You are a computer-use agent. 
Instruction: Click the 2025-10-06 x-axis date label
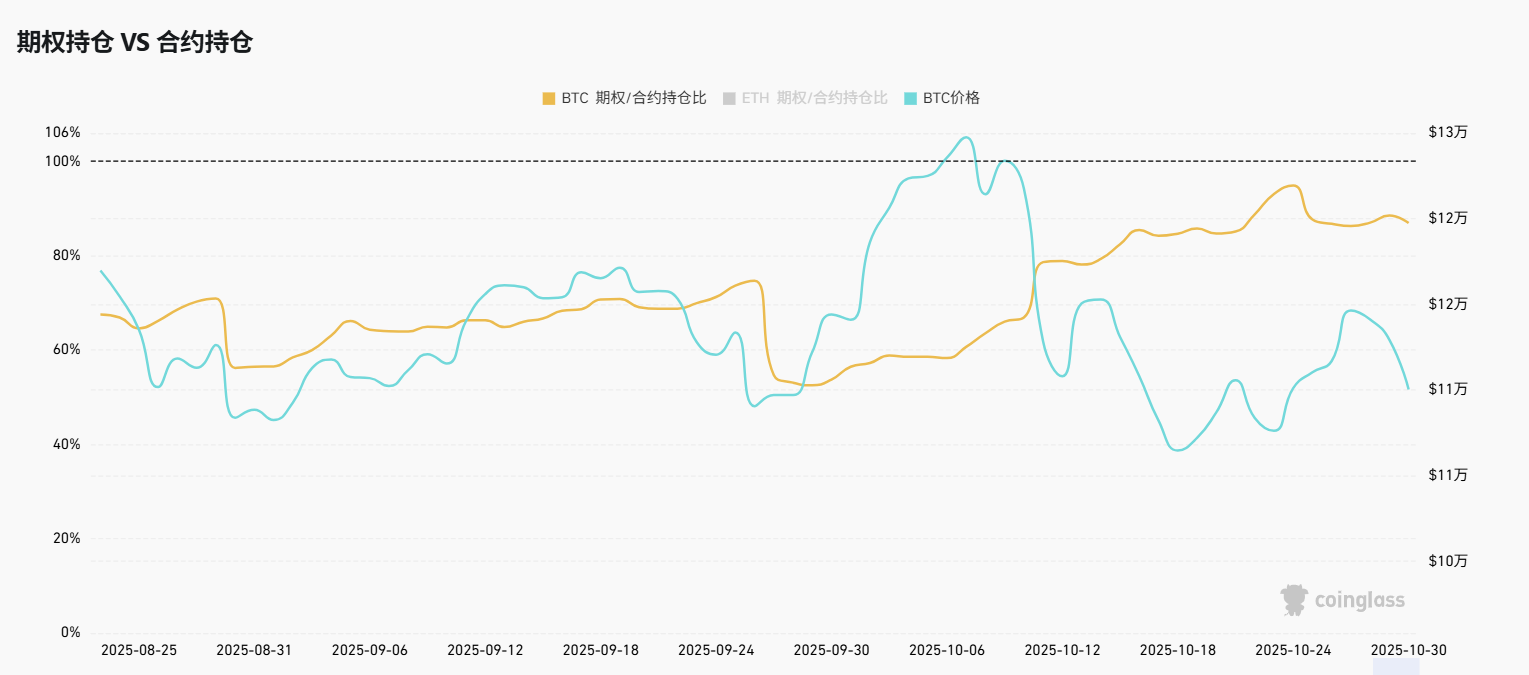click(946, 650)
